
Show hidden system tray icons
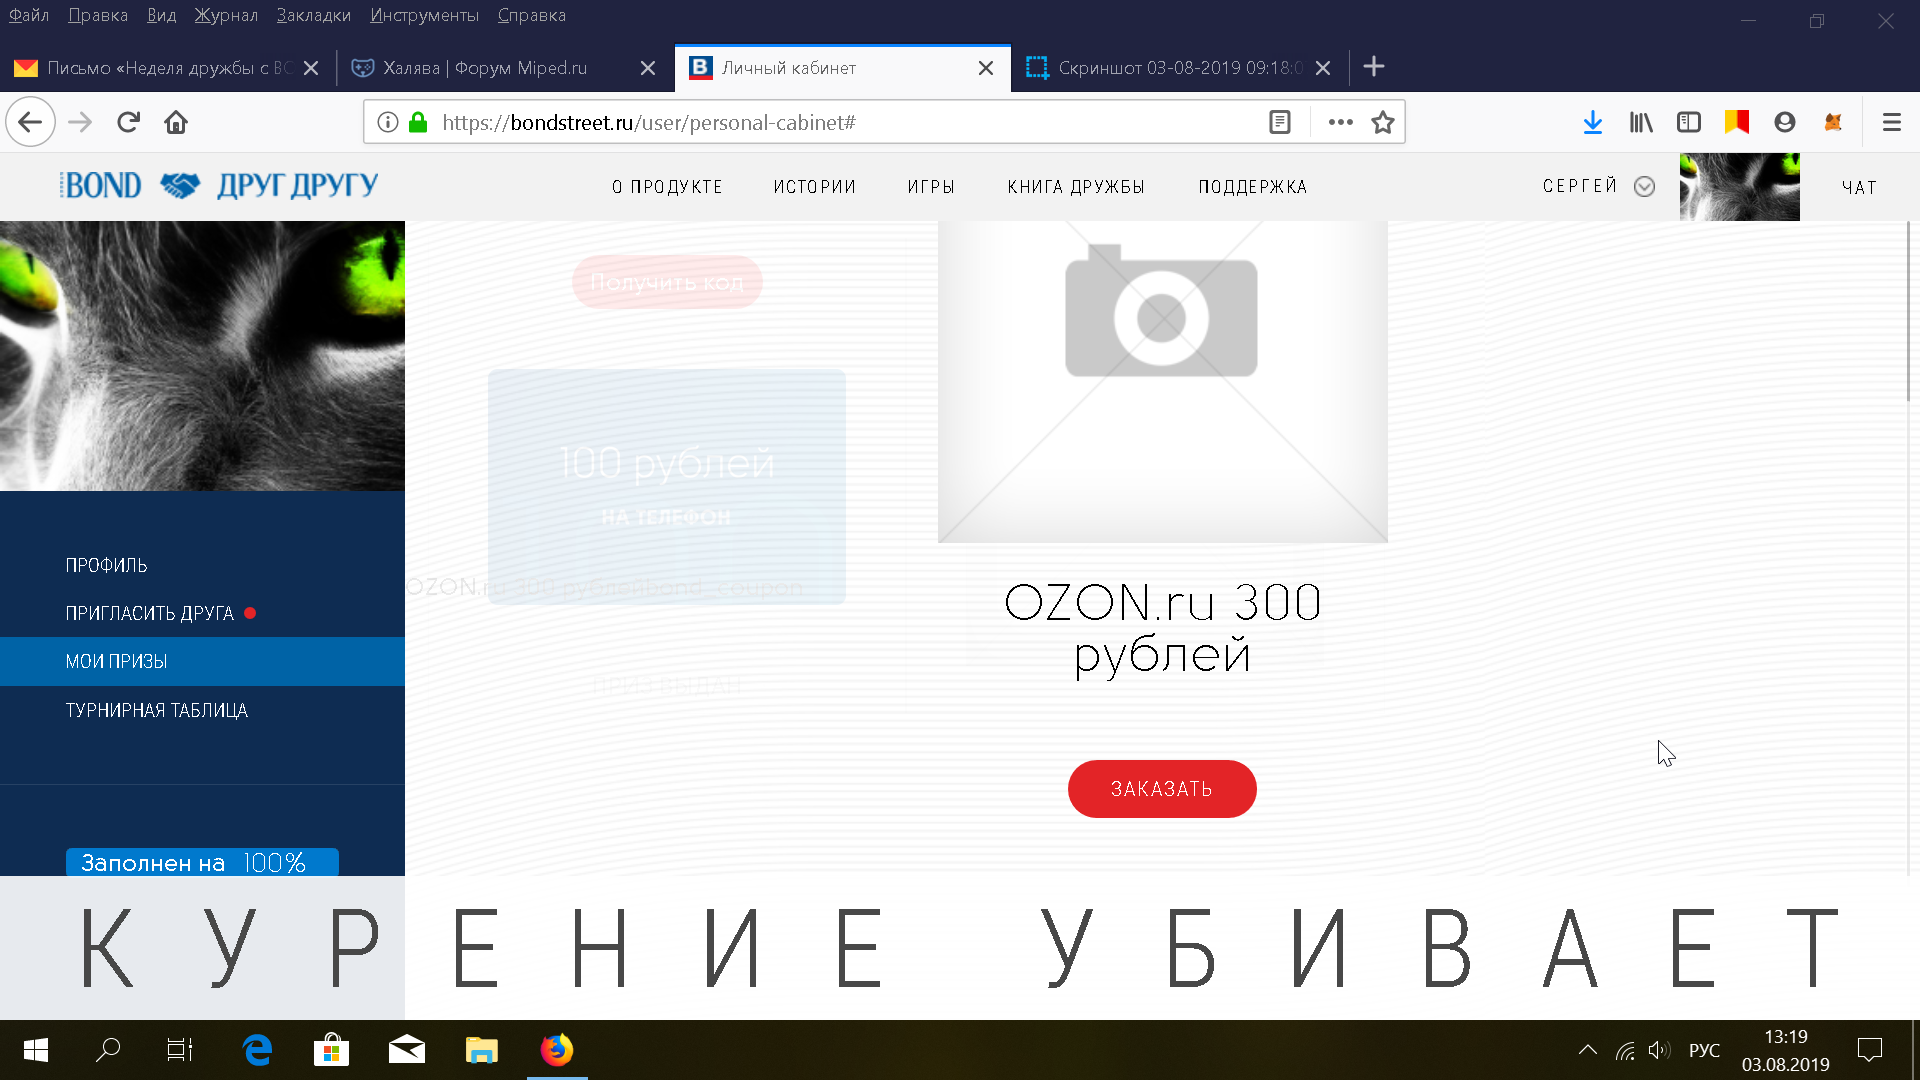point(1588,1050)
